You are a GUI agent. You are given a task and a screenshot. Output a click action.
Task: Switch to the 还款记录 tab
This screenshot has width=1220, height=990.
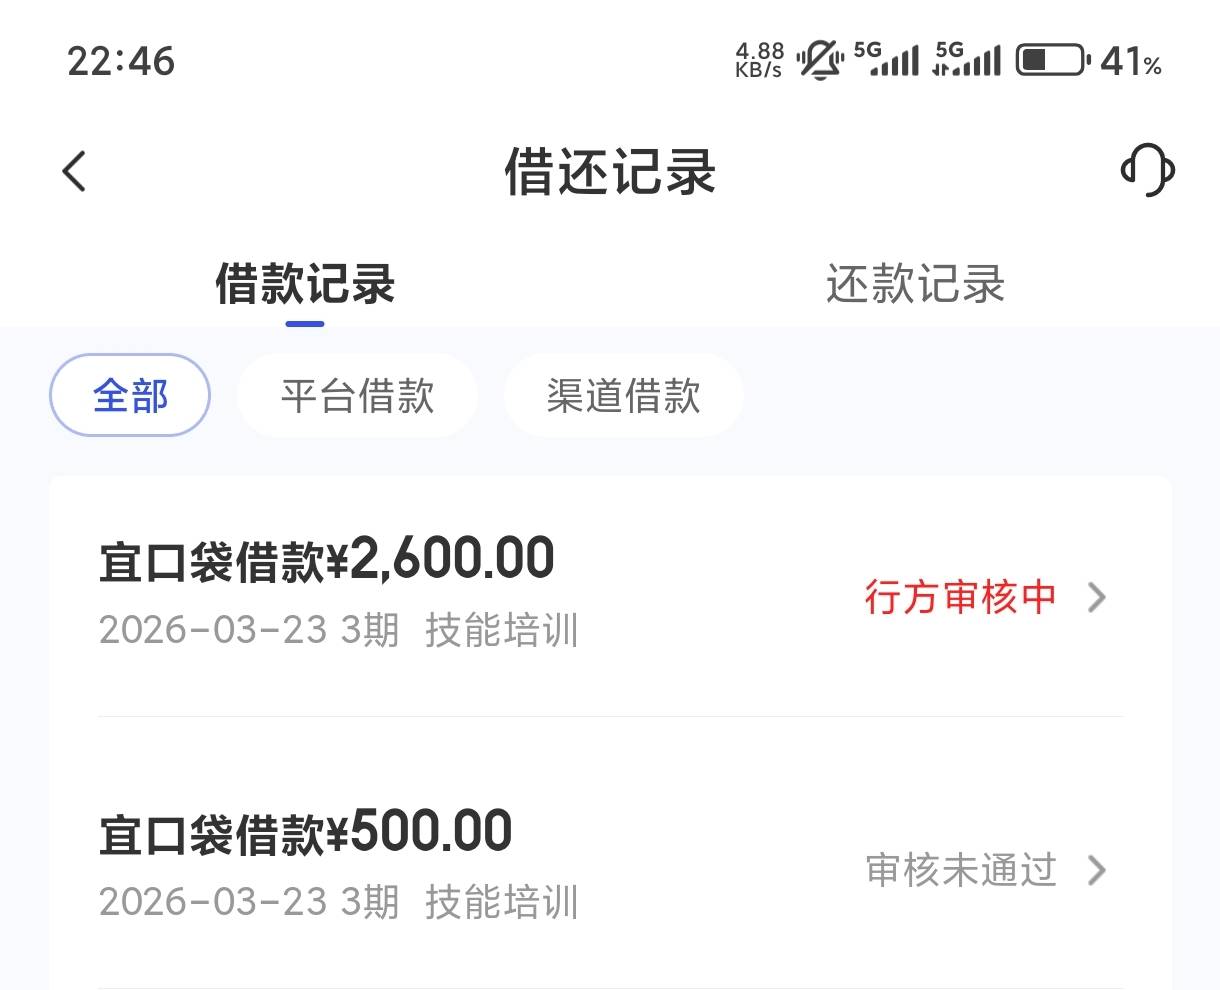coord(915,284)
